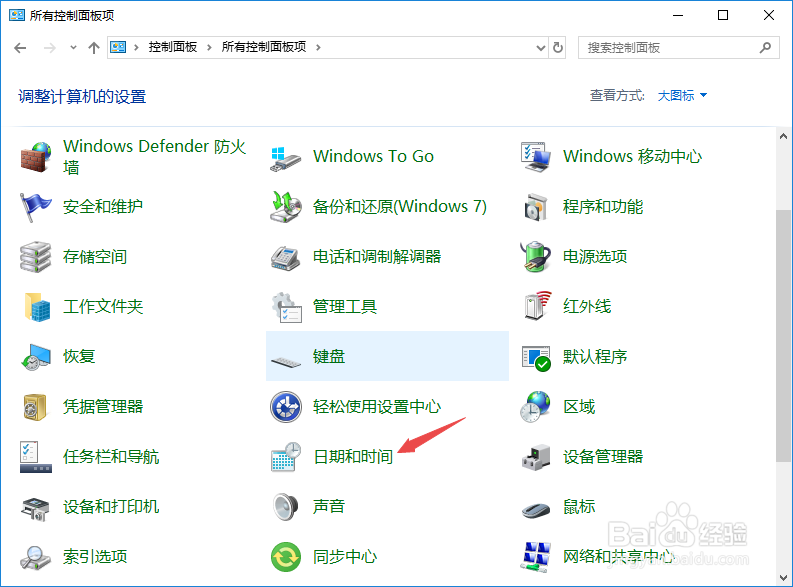
Task: Open the 大图标 view mode dropdown
Action: (682, 95)
